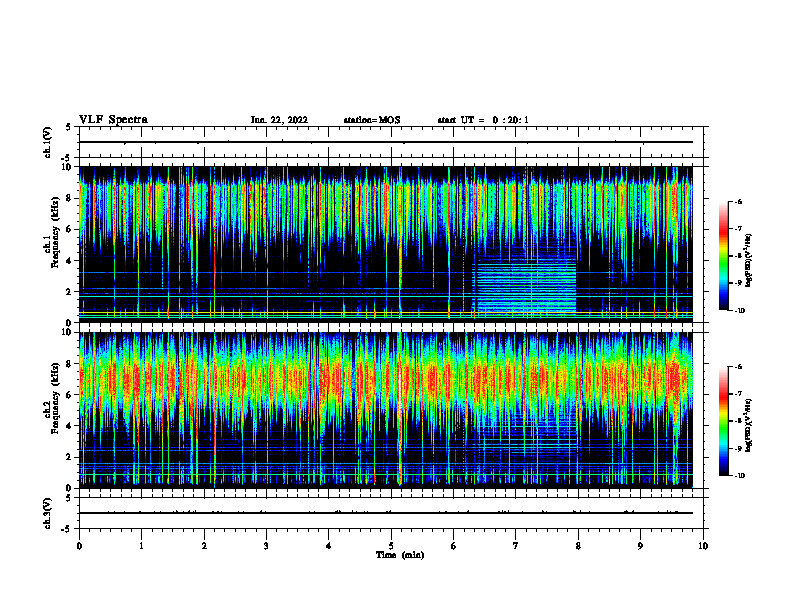Image resolution: width=792 pixels, height=612 pixels.
Task: Click the ch.2 spectrogram color bar
Action: (724, 421)
